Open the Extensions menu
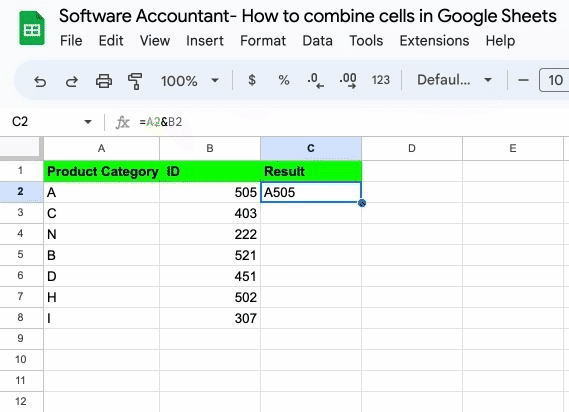Screen dimensions: 569x412 [x=434, y=41]
